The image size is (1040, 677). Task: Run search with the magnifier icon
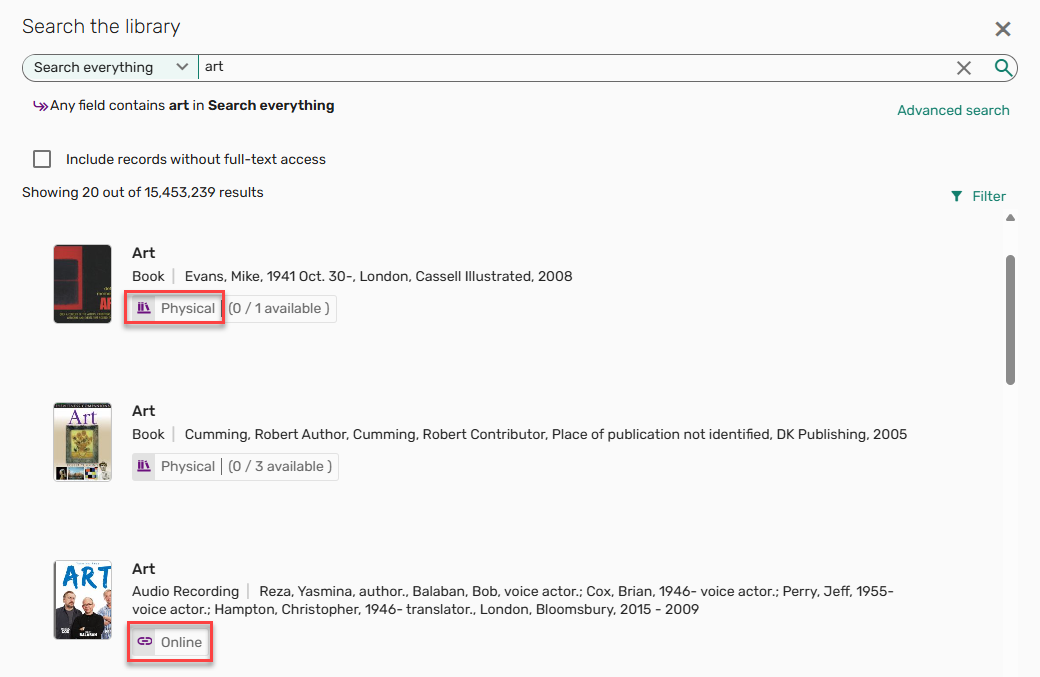(x=1003, y=68)
